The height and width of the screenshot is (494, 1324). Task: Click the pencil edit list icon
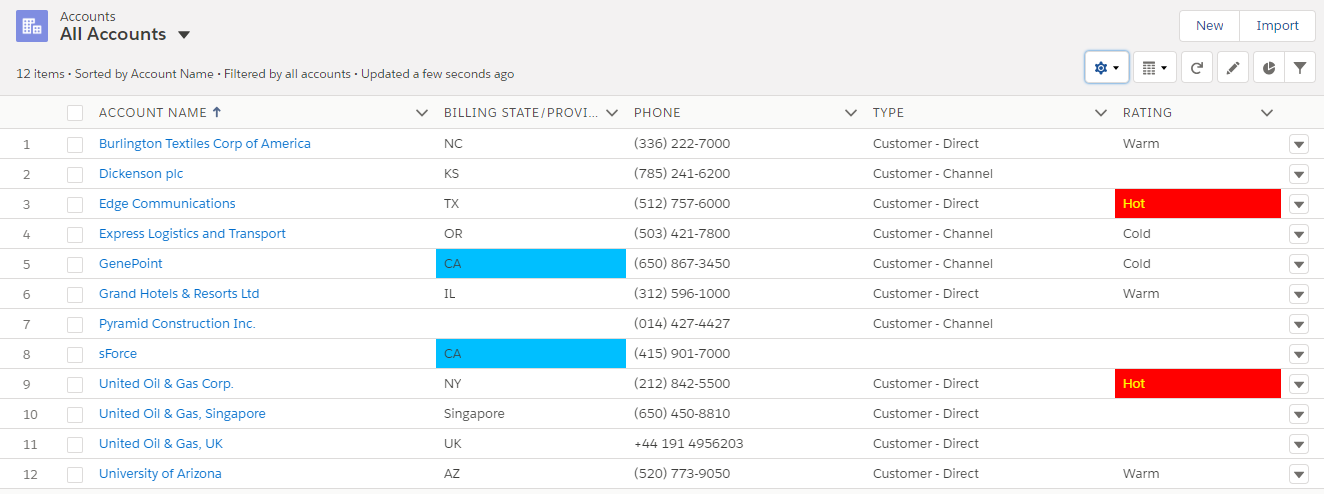point(1233,68)
